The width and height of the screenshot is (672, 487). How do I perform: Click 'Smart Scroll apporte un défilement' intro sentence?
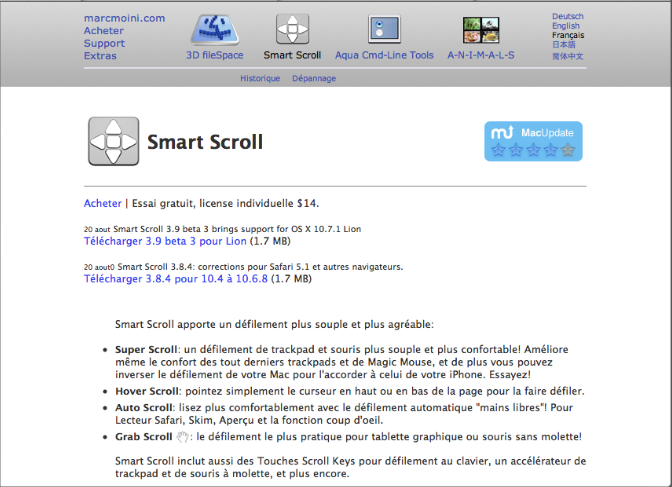(274, 325)
